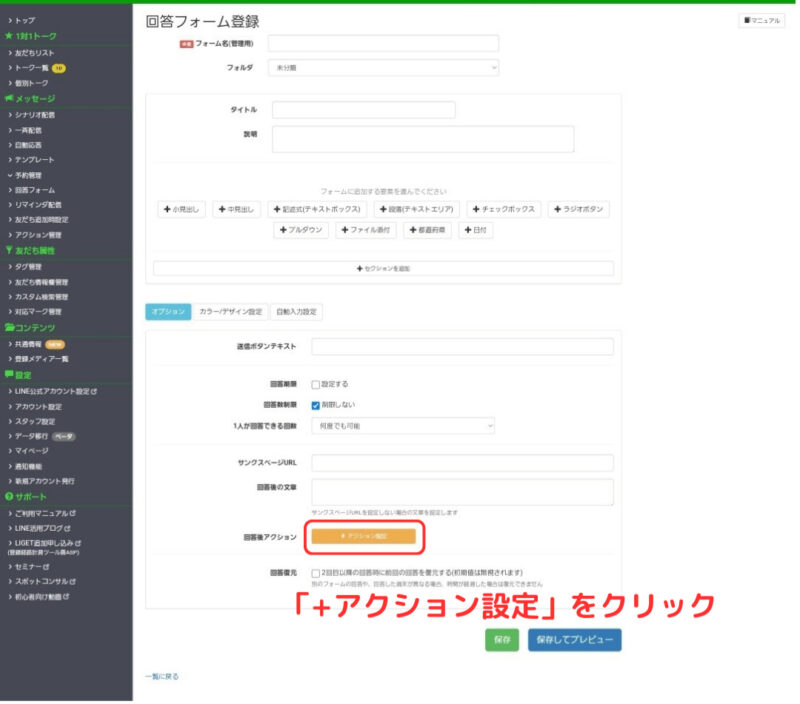Select the オプション tab
Image resolution: width=800 pixels, height=704 pixels.
click(x=168, y=313)
